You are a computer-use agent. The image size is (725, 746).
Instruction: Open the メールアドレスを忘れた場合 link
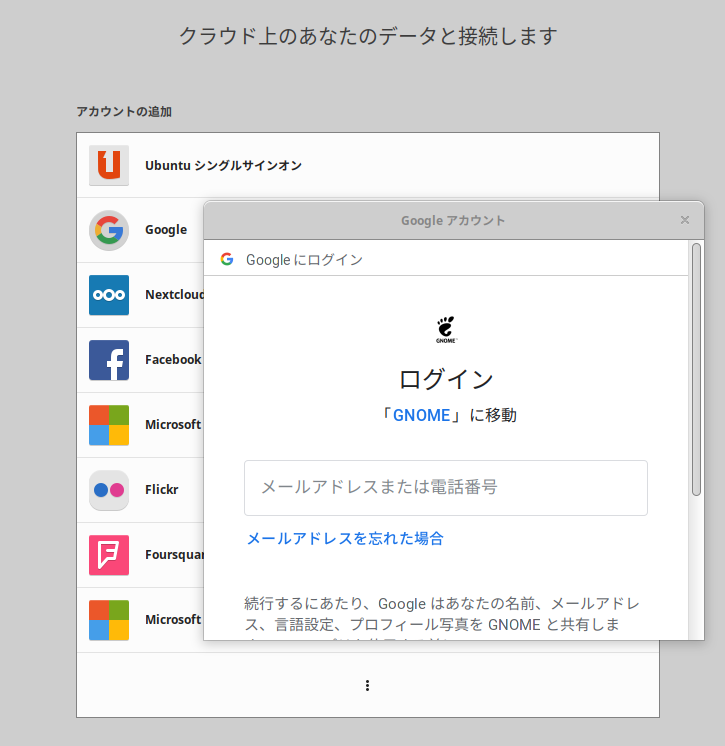[345, 539]
